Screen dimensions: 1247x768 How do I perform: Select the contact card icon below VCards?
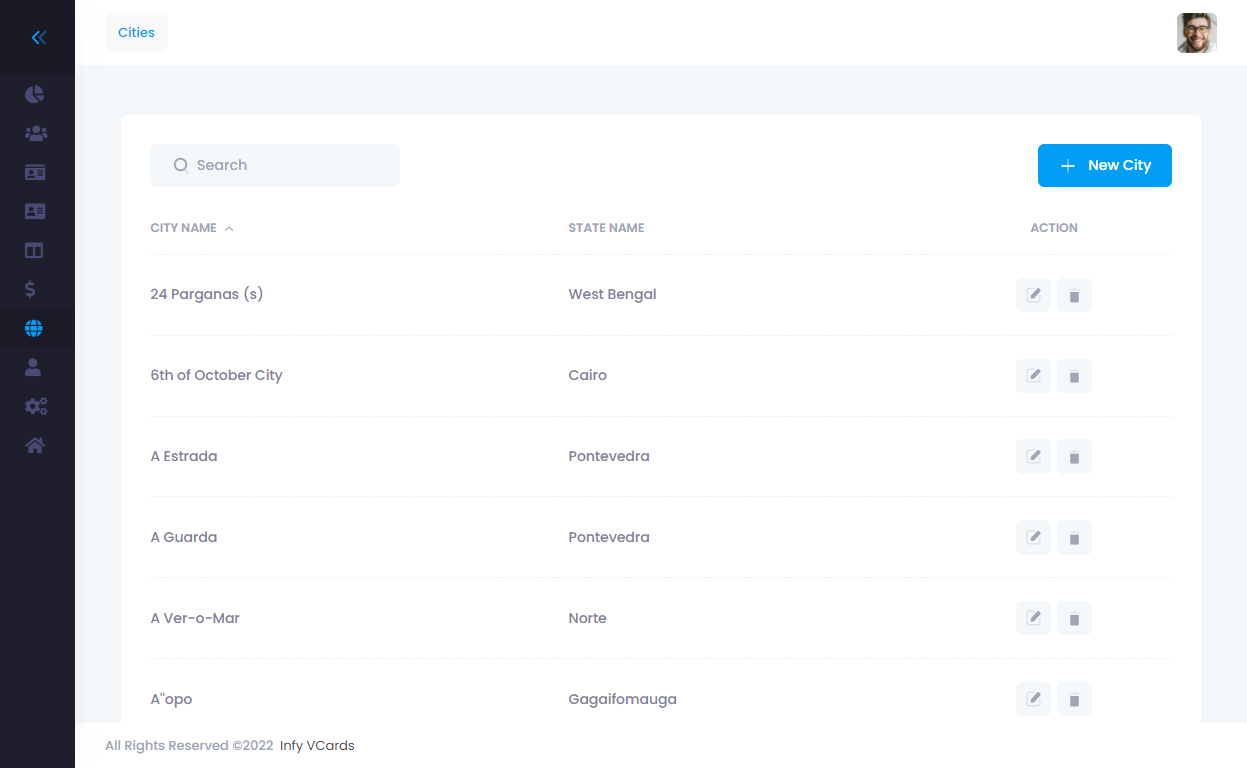pyautogui.click(x=35, y=211)
